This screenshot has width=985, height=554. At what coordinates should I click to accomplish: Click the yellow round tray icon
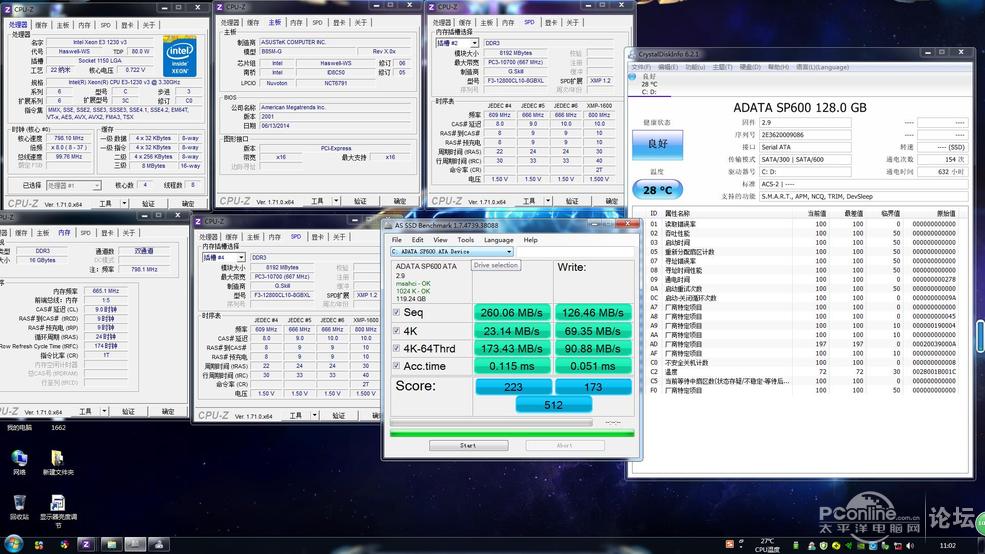(x=835, y=546)
